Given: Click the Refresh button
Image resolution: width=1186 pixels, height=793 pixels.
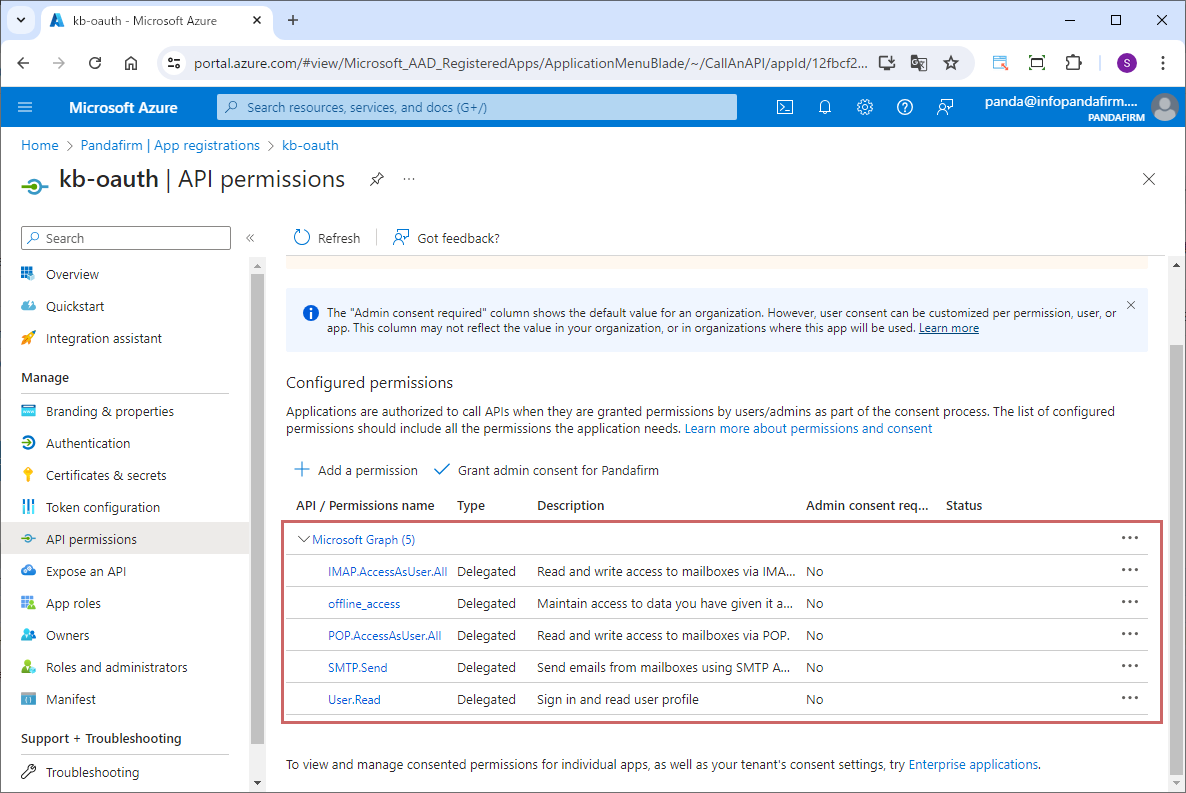Looking at the screenshot, I should (x=327, y=238).
